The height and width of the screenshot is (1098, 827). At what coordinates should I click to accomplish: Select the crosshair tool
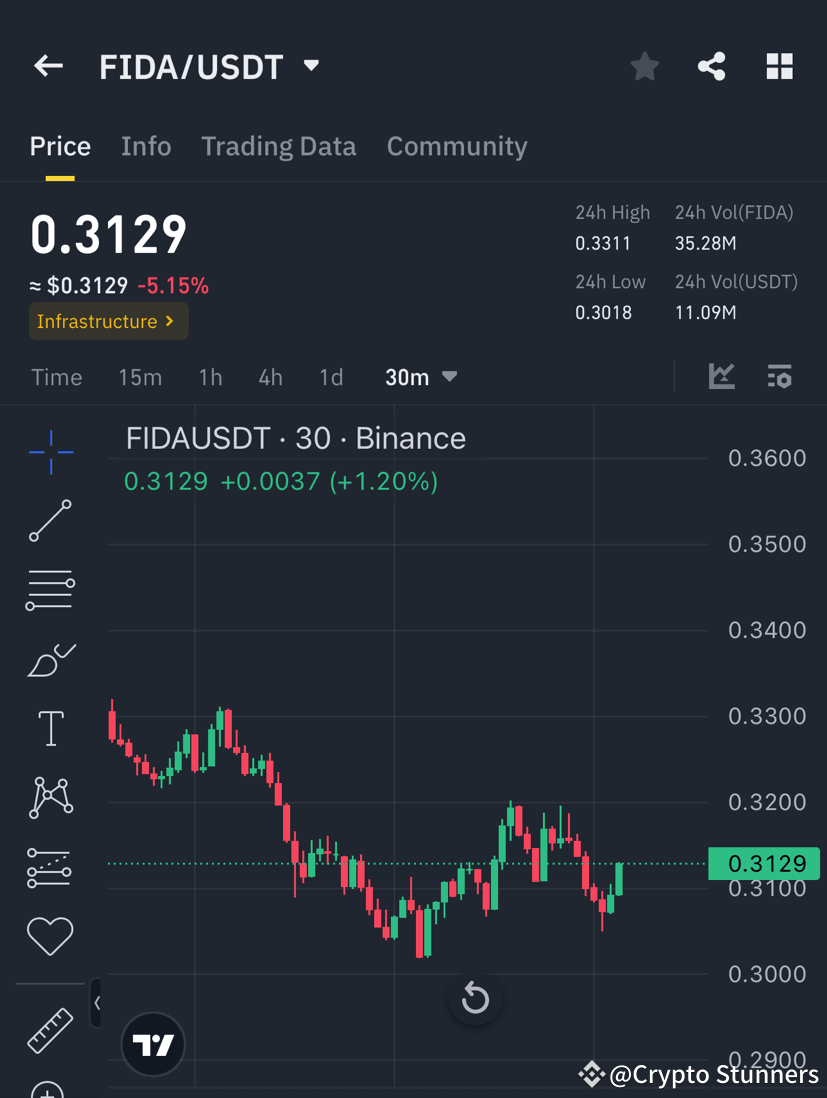coord(50,452)
